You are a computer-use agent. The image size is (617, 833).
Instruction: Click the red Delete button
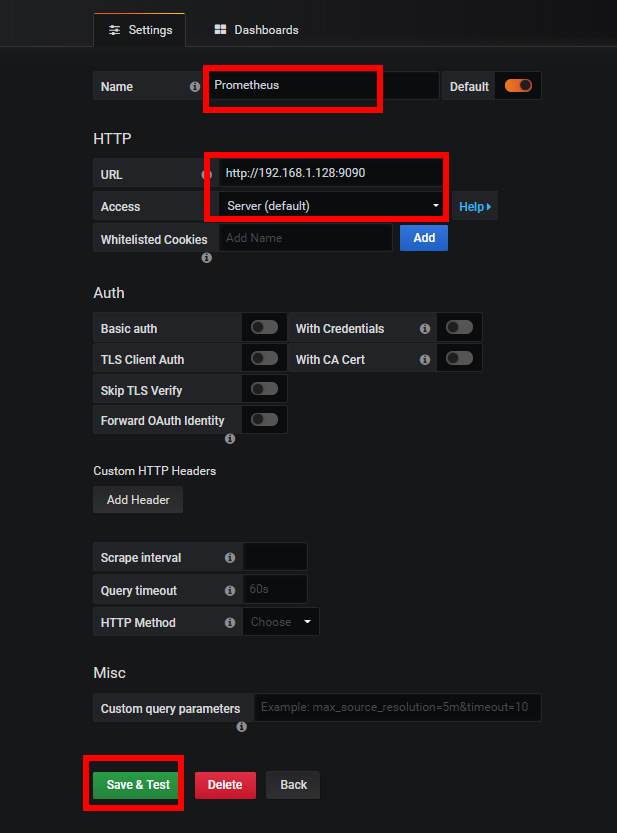(225, 785)
